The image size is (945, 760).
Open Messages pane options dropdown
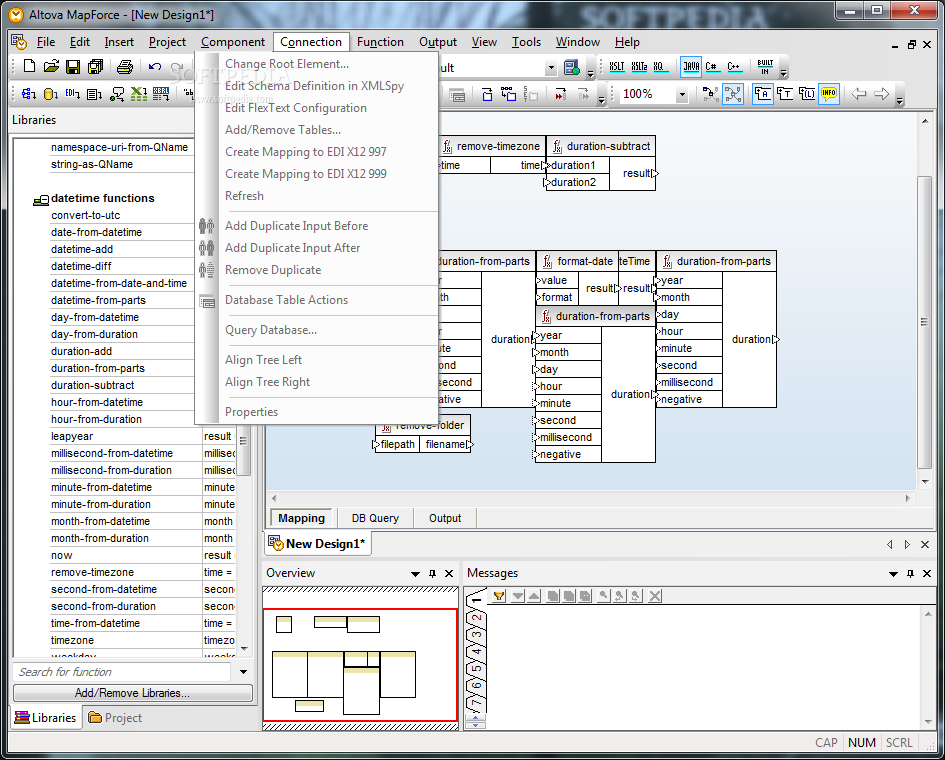point(893,574)
